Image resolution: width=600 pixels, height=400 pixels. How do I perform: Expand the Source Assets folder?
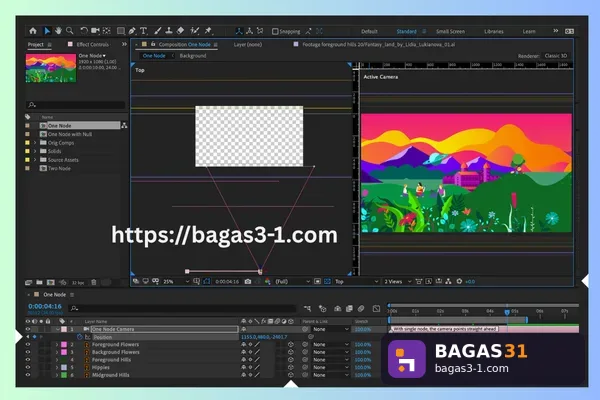point(35,160)
